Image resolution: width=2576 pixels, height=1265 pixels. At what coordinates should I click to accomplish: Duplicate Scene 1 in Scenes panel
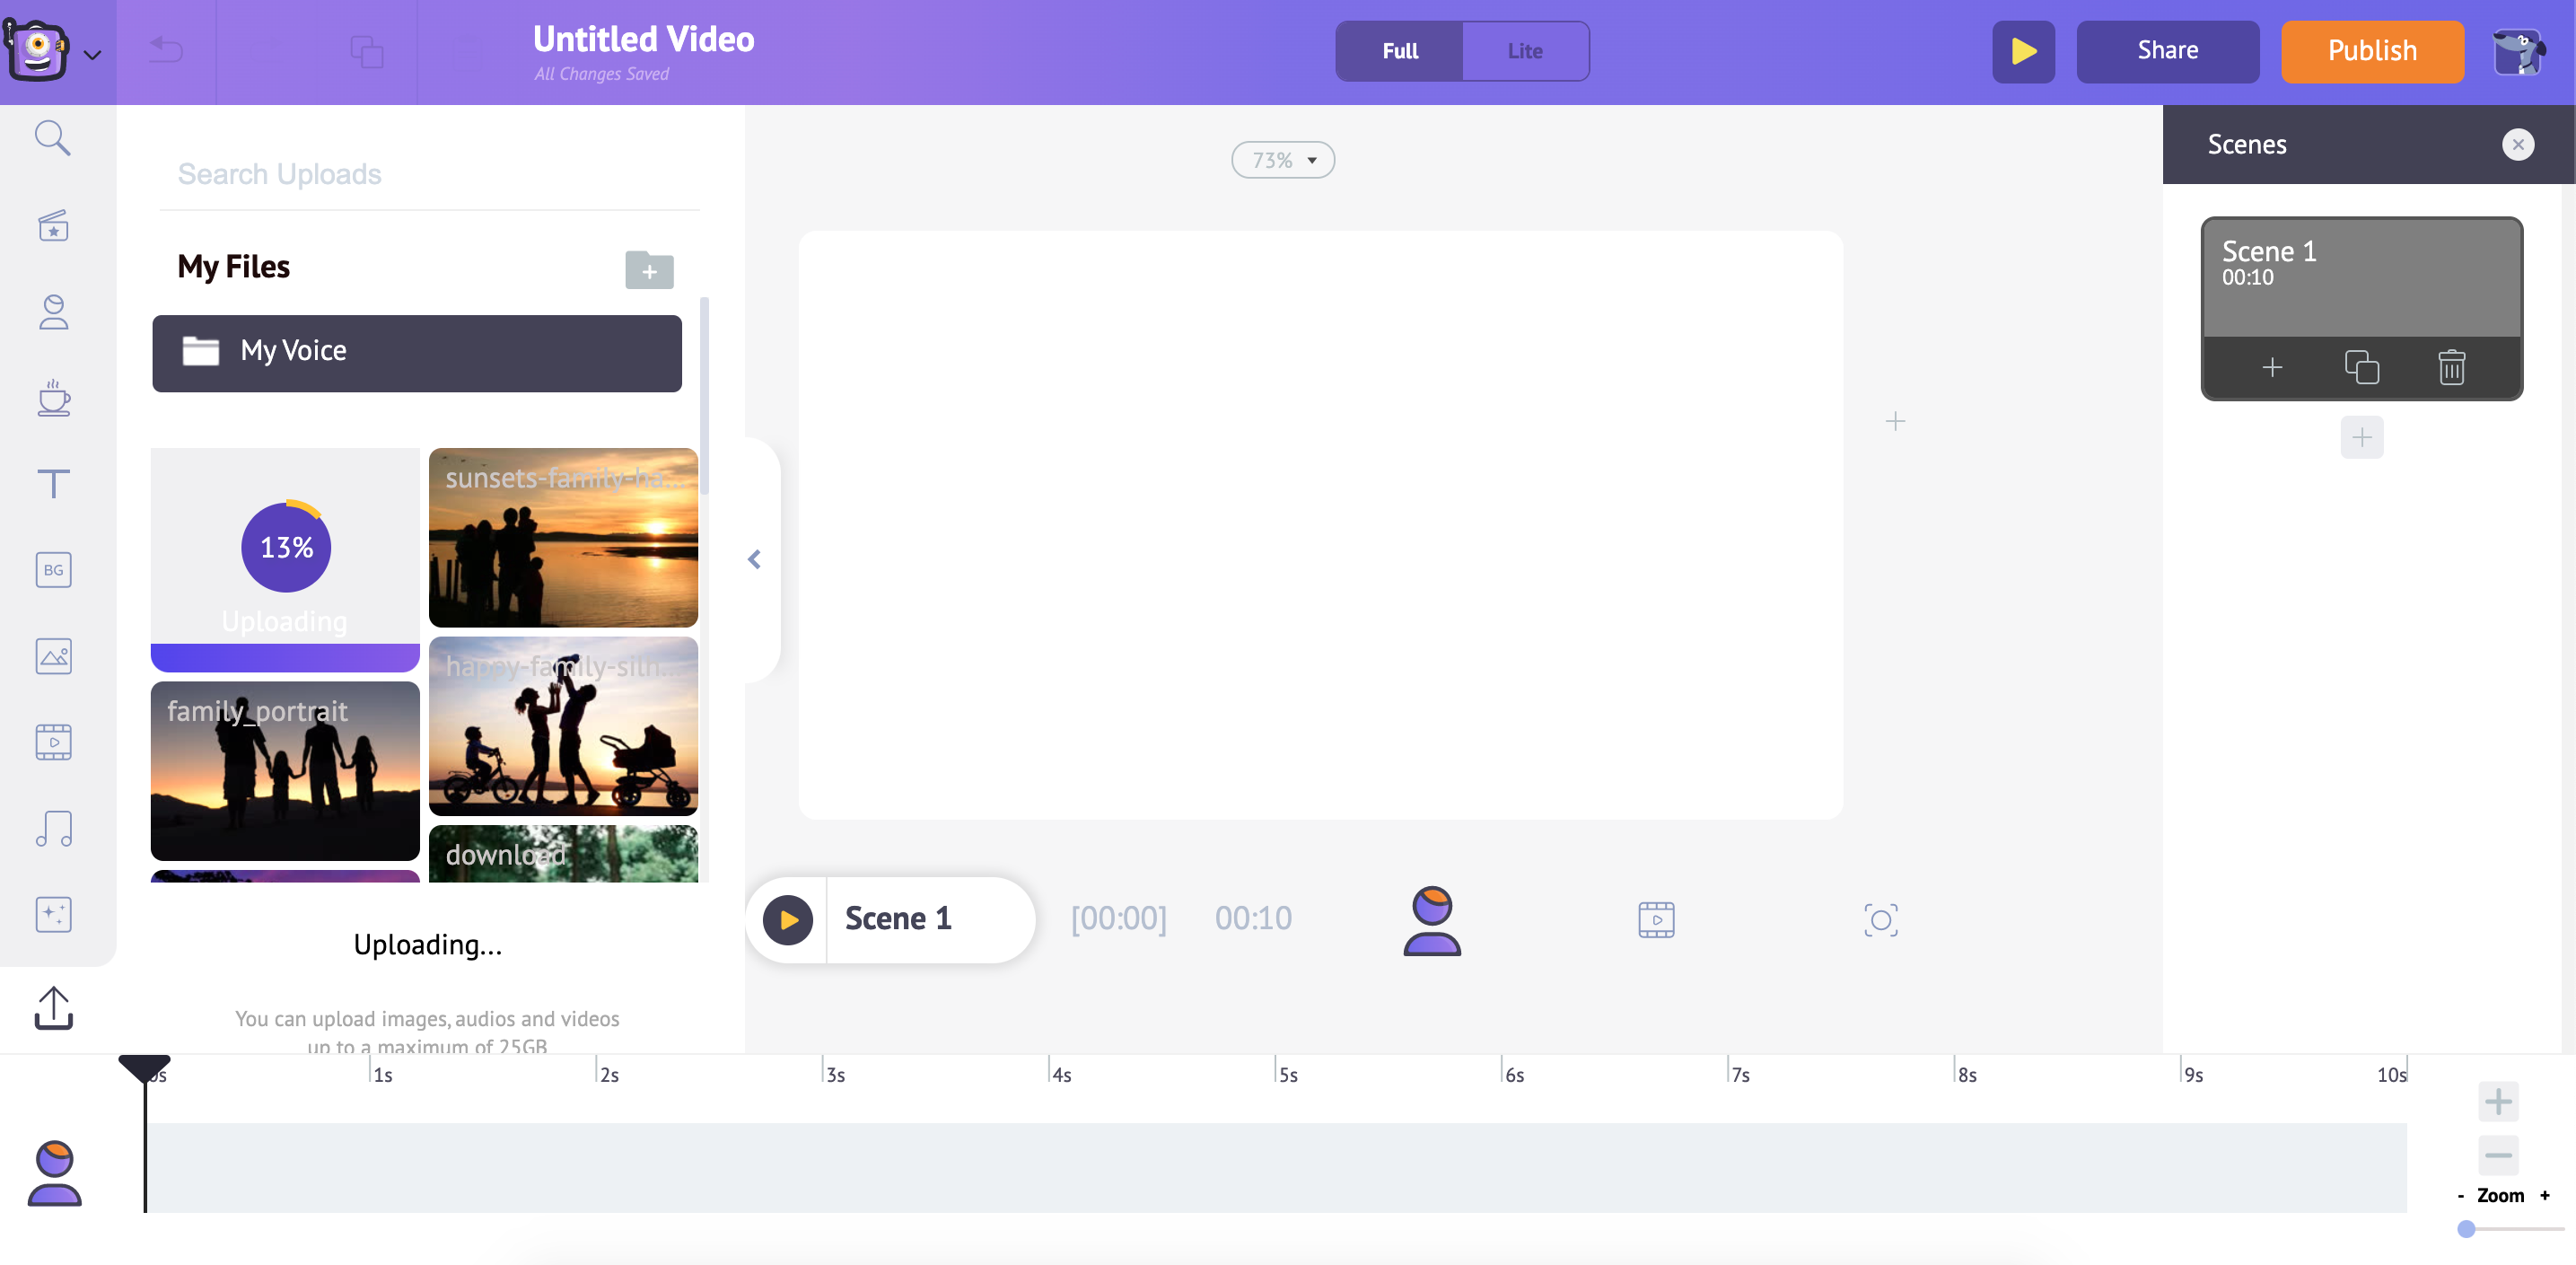(2361, 368)
